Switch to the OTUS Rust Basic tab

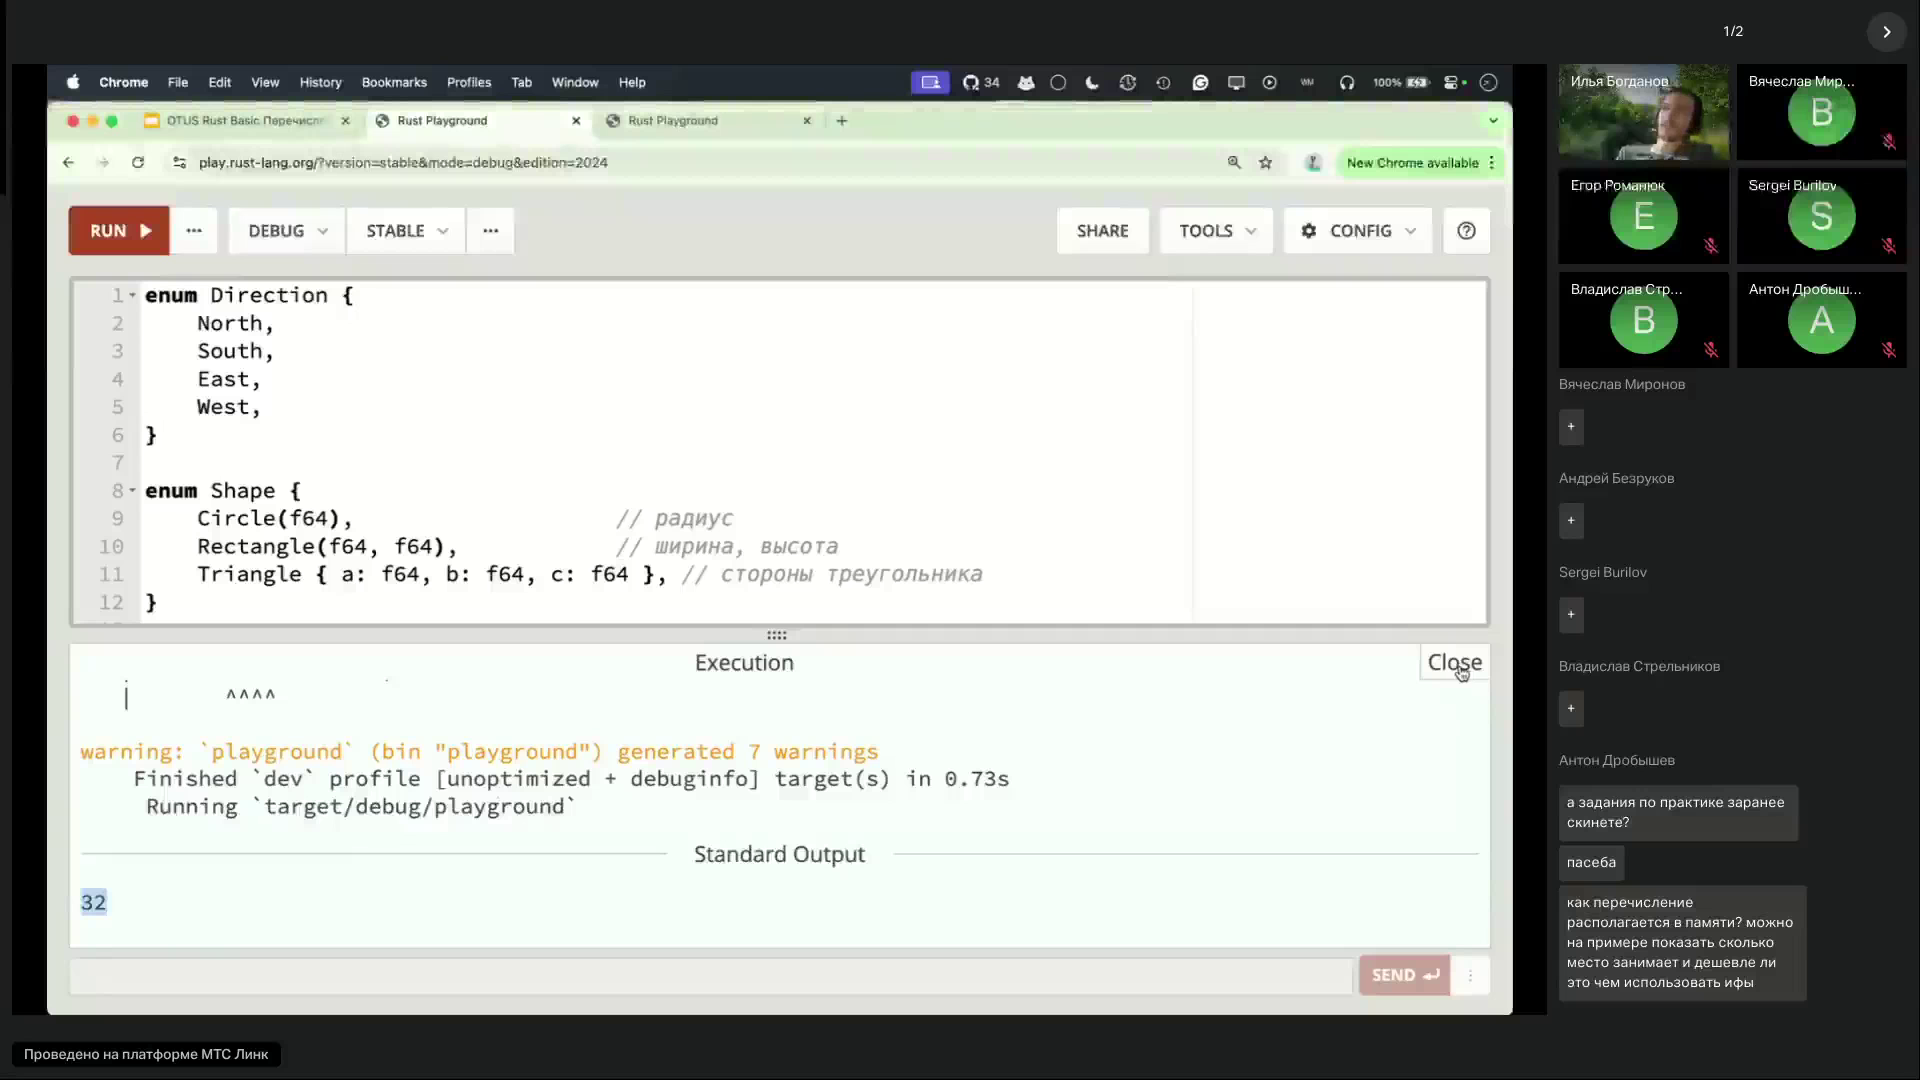[x=243, y=121]
